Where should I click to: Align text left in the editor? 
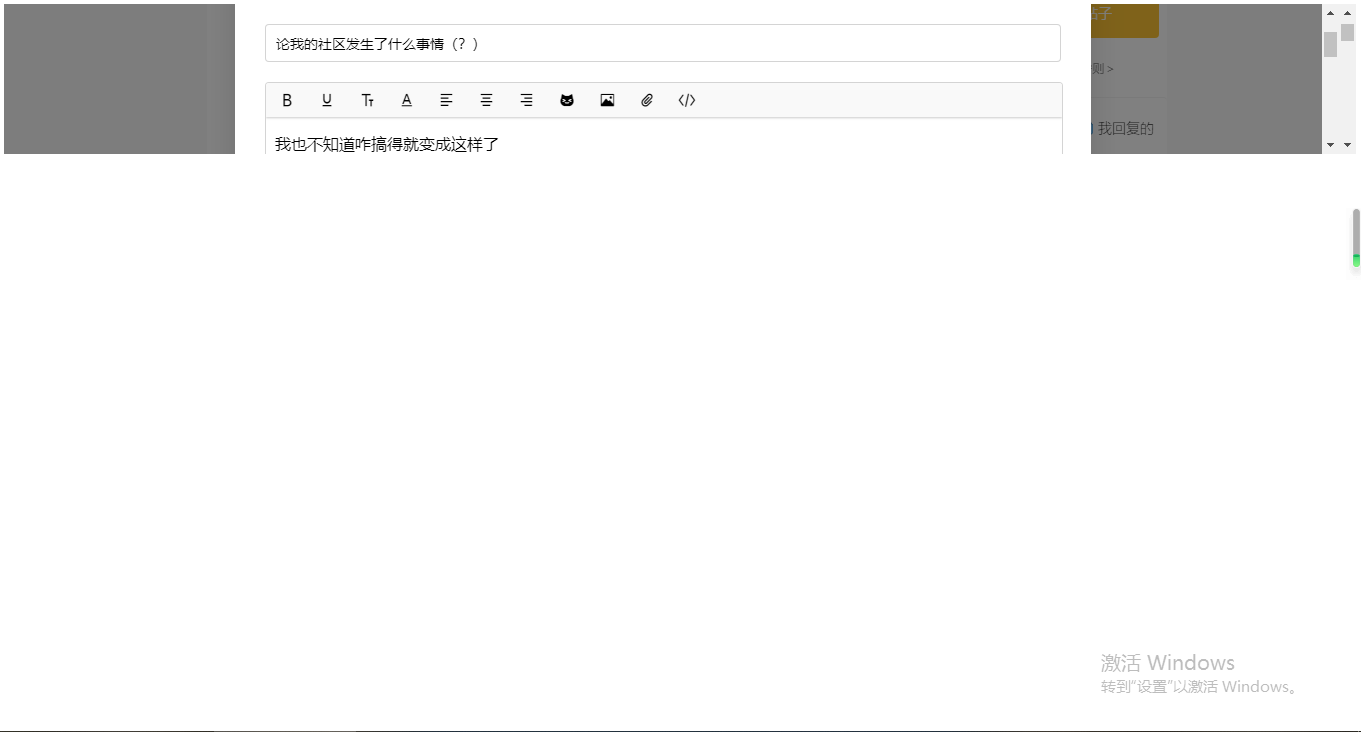pos(447,100)
